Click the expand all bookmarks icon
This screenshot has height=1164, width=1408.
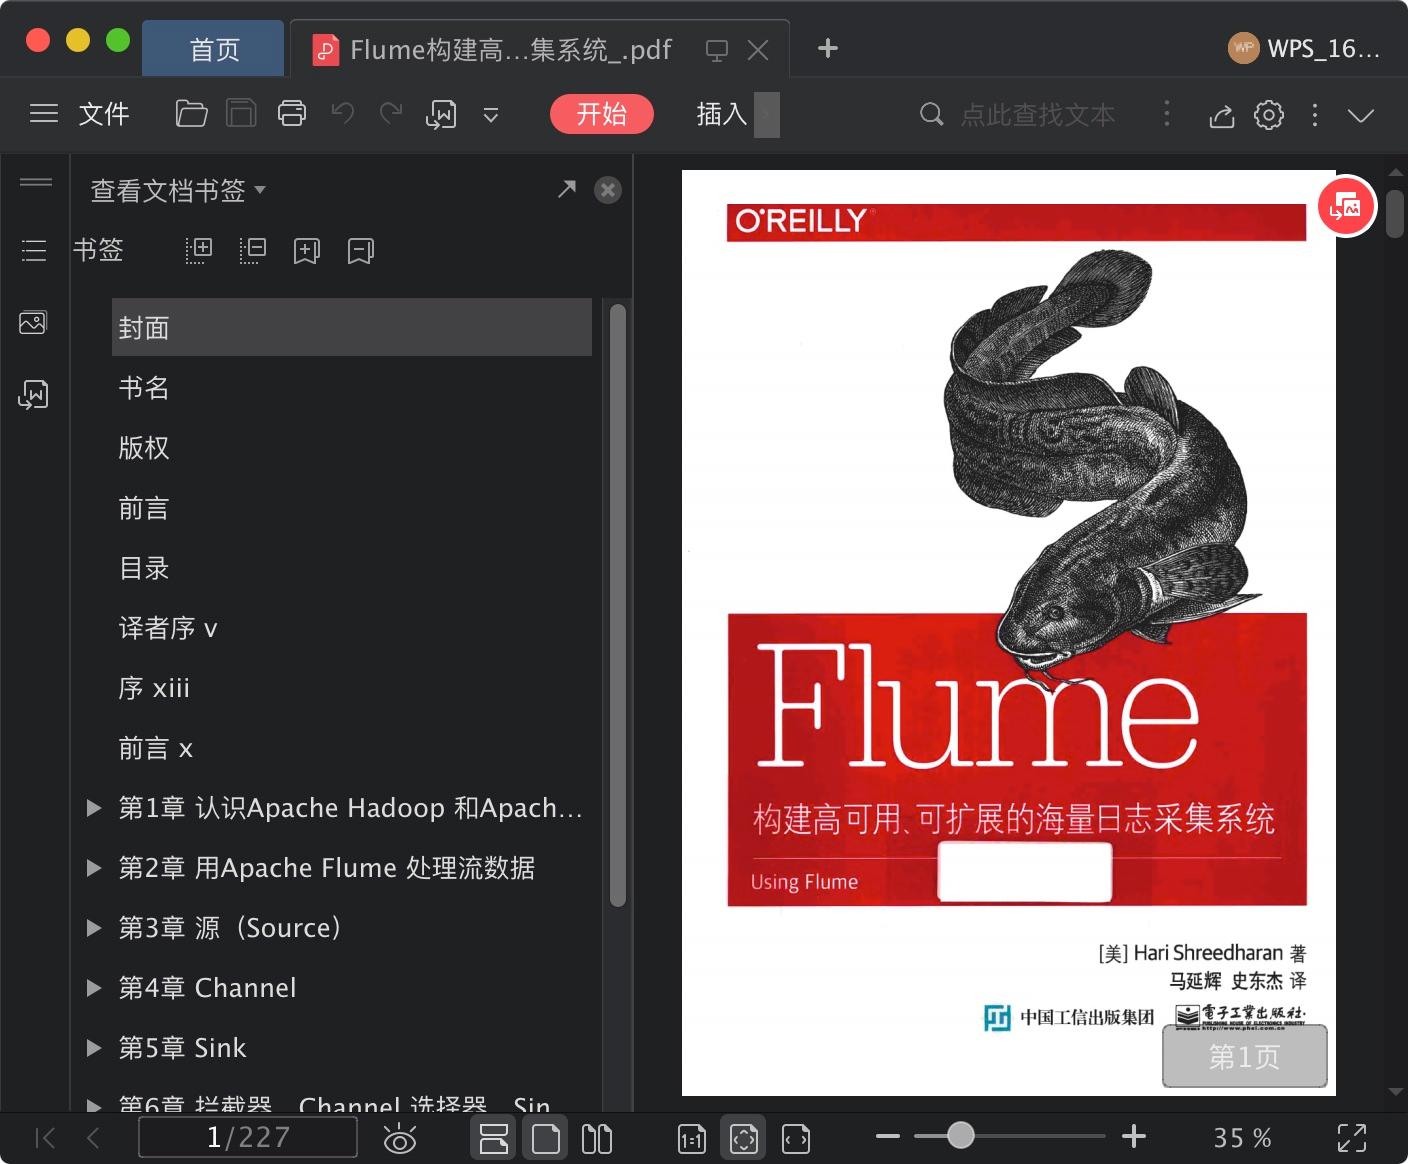pyautogui.click(x=199, y=250)
